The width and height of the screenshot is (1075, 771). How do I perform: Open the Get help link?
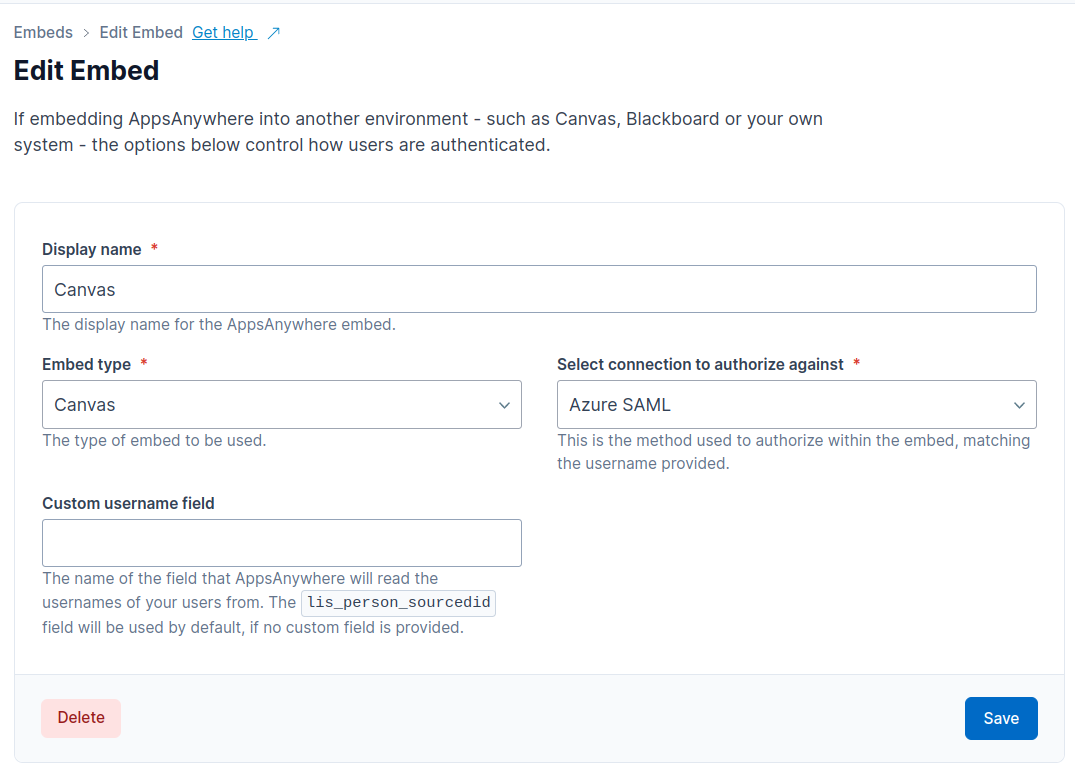click(x=223, y=33)
